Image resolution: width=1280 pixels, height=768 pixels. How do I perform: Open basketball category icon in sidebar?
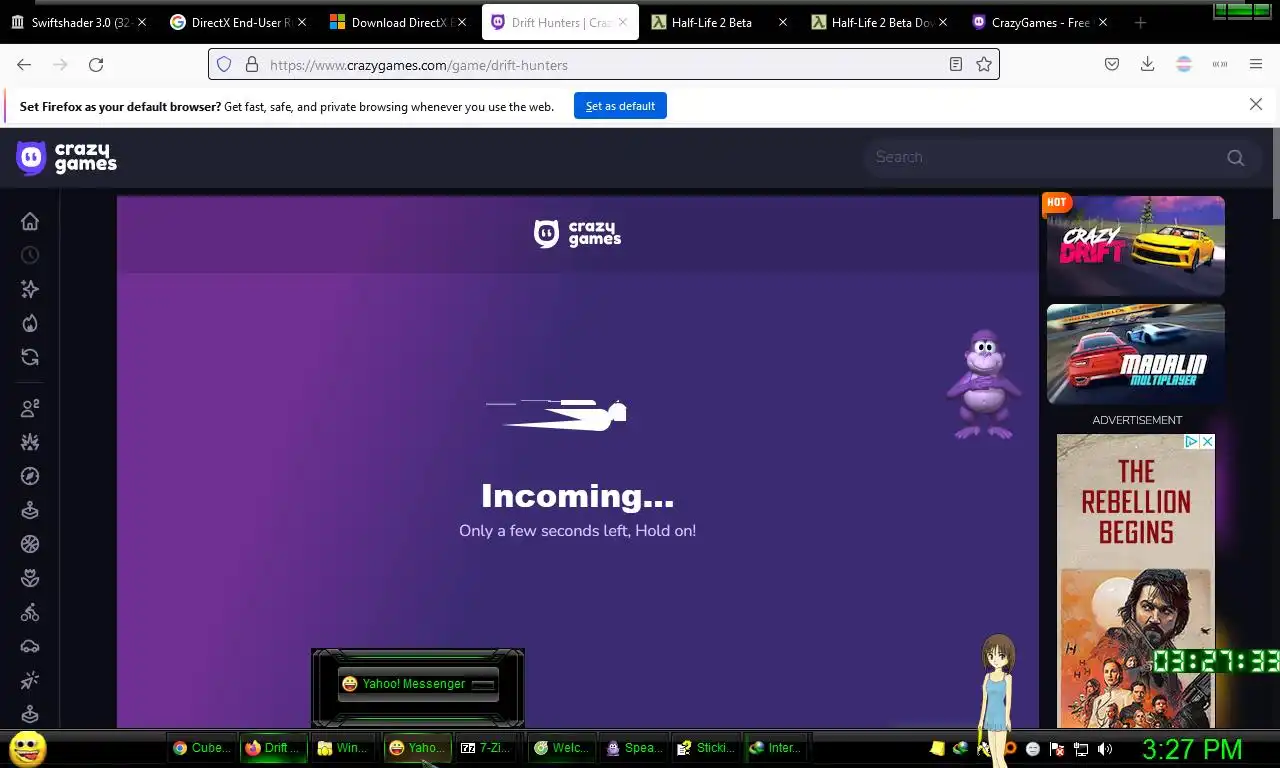30,544
